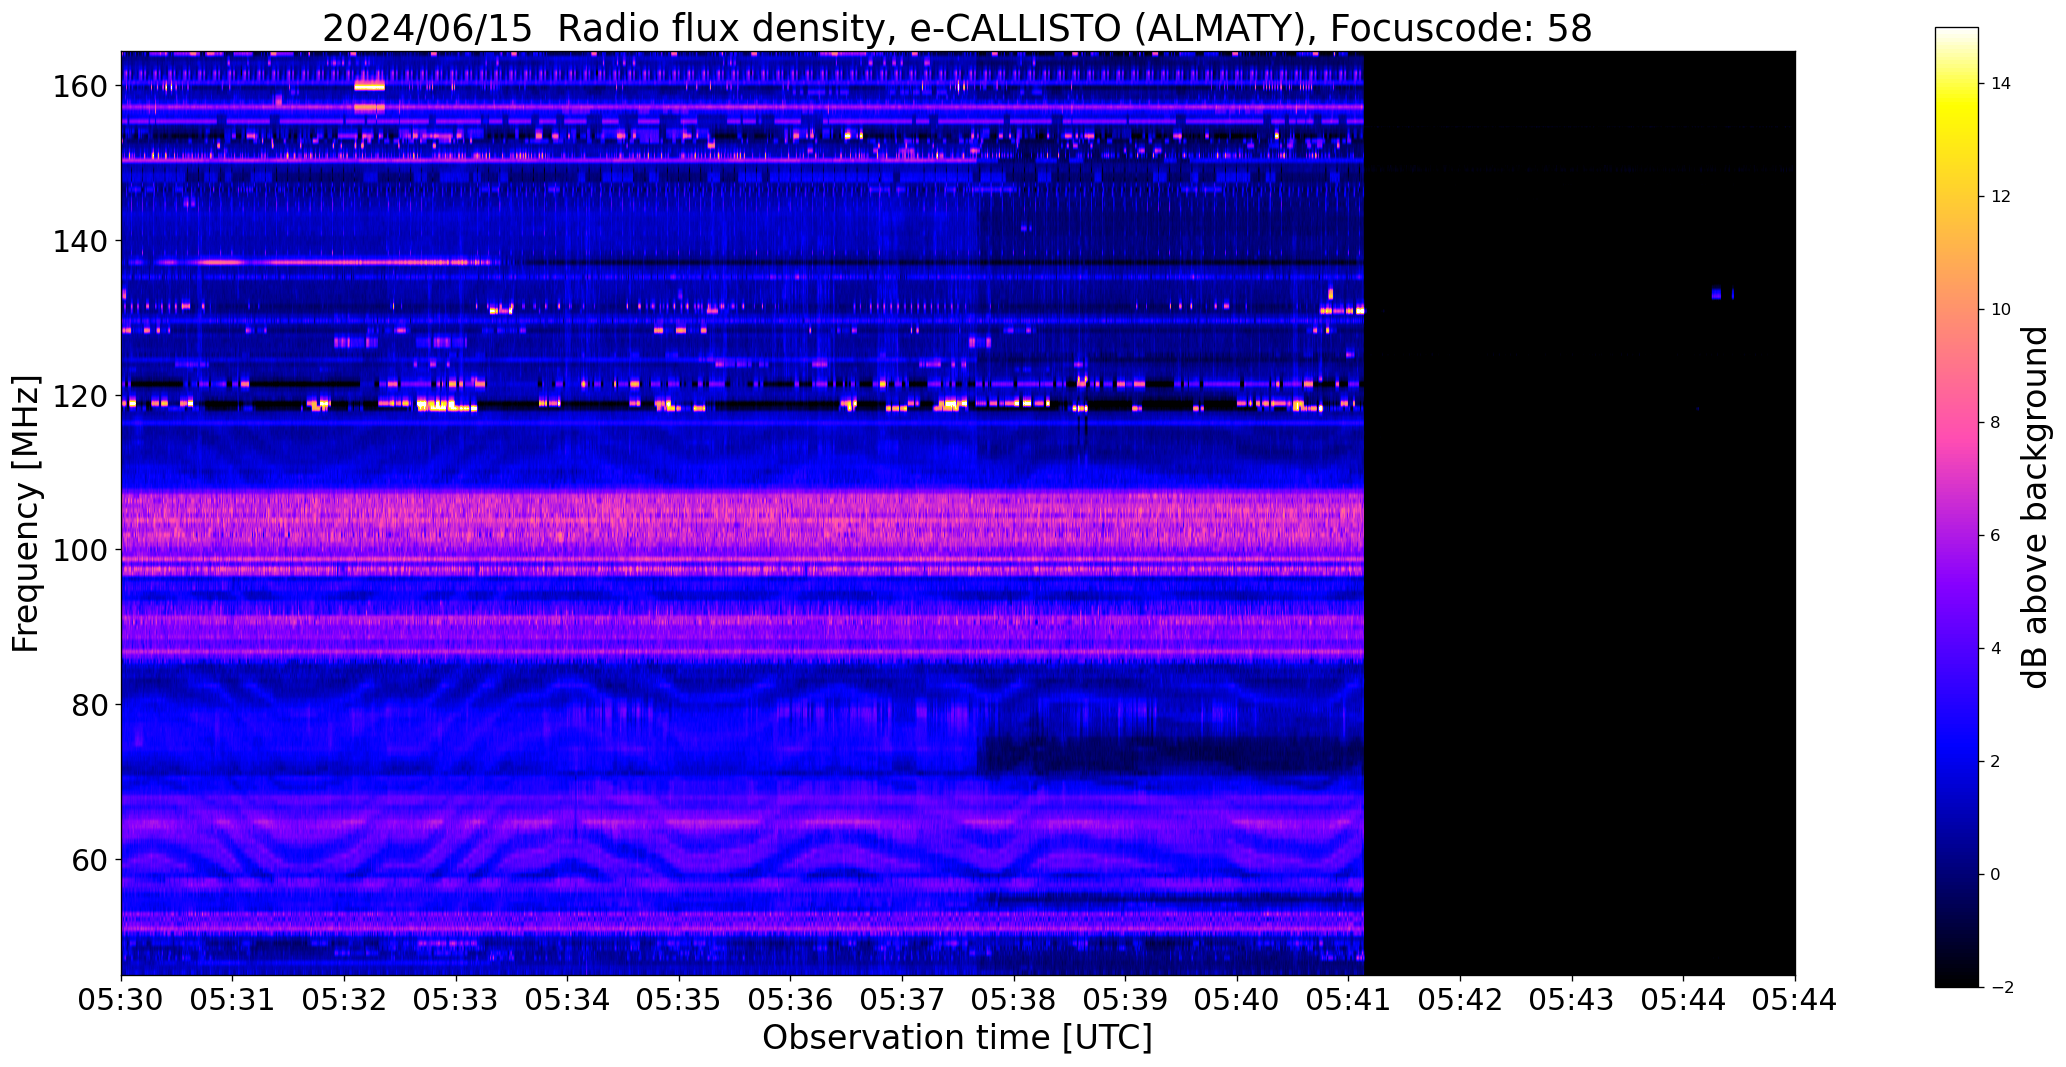Click the colorbar tick labeled 2
Image resolution: width=2066 pixels, height=1067 pixels.
pyautogui.click(x=1995, y=762)
